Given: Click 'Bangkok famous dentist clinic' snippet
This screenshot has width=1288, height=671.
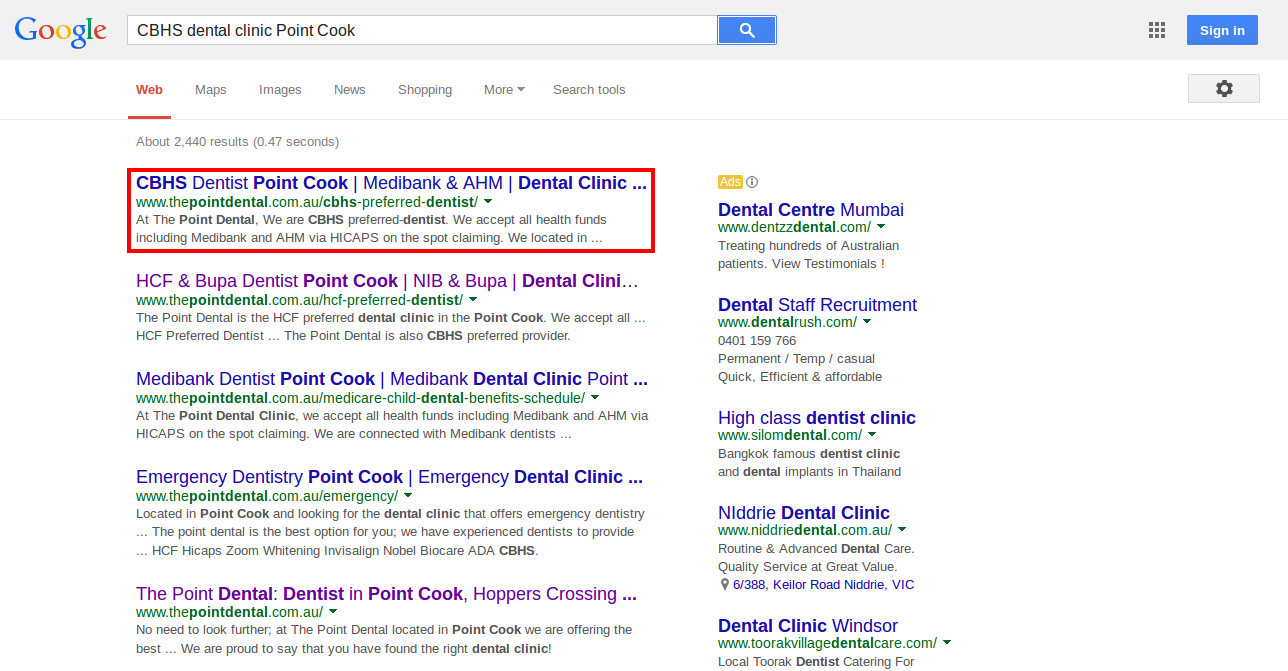Looking at the screenshot, I should [809, 454].
